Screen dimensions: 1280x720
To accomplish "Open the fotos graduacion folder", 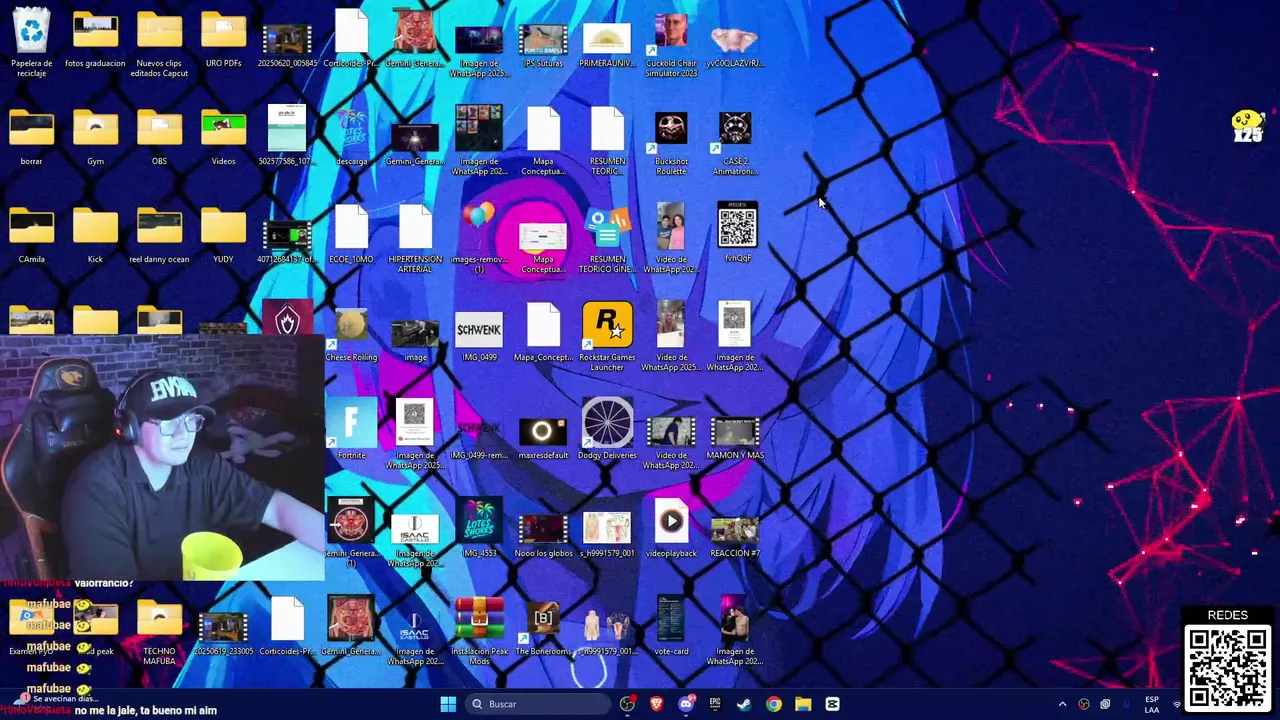I will [x=95, y=40].
